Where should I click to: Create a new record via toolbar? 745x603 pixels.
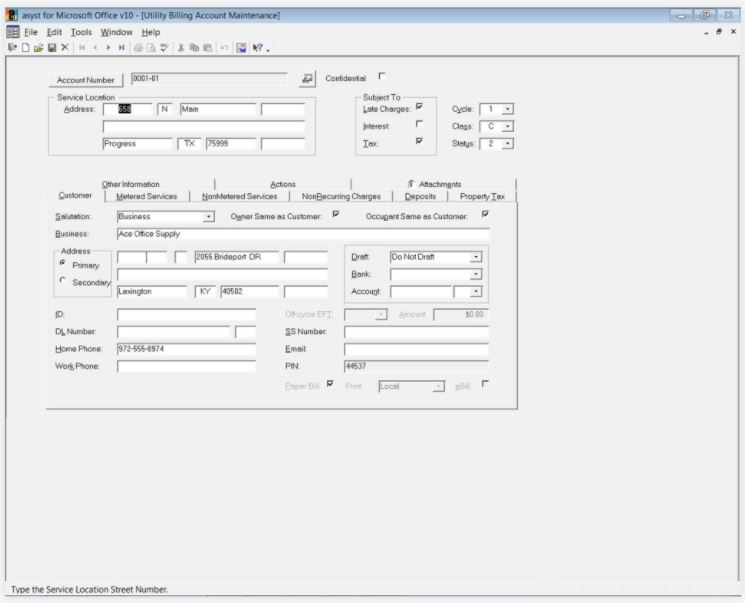pyautogui.click(x=26, y=48)
